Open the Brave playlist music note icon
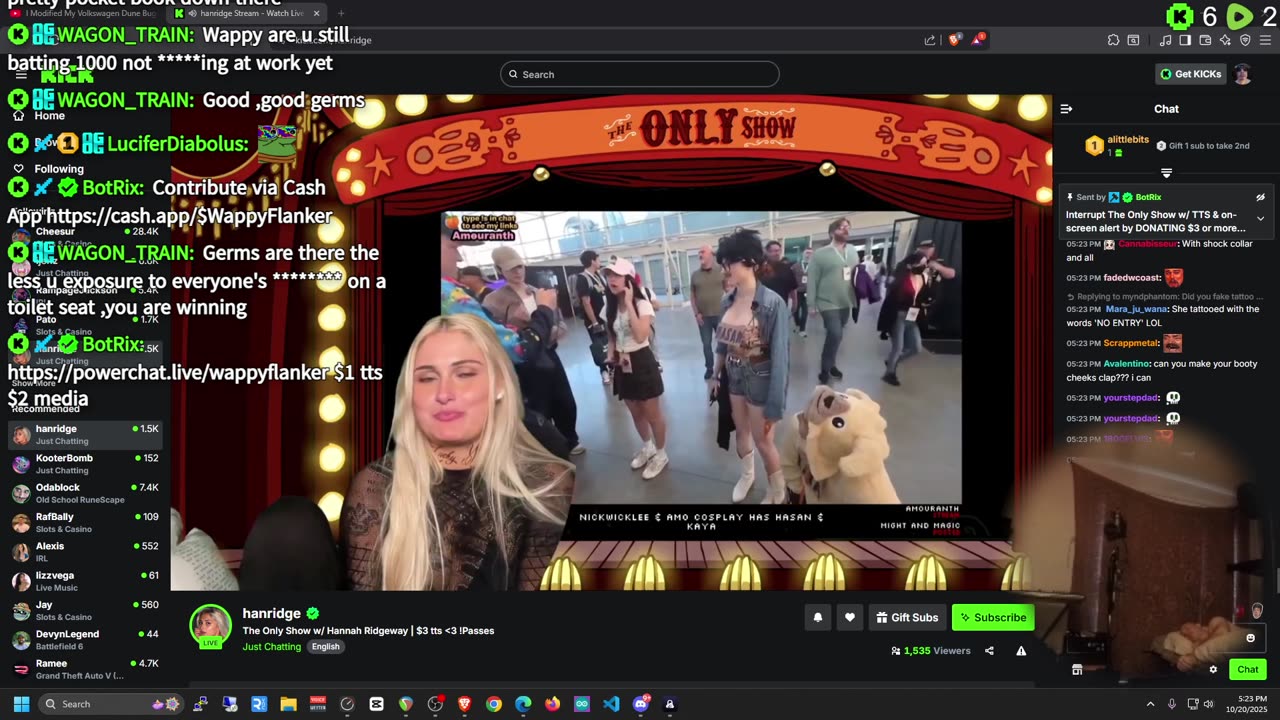This screenshot has height=720, width=1280. [x=1165, y=40]
